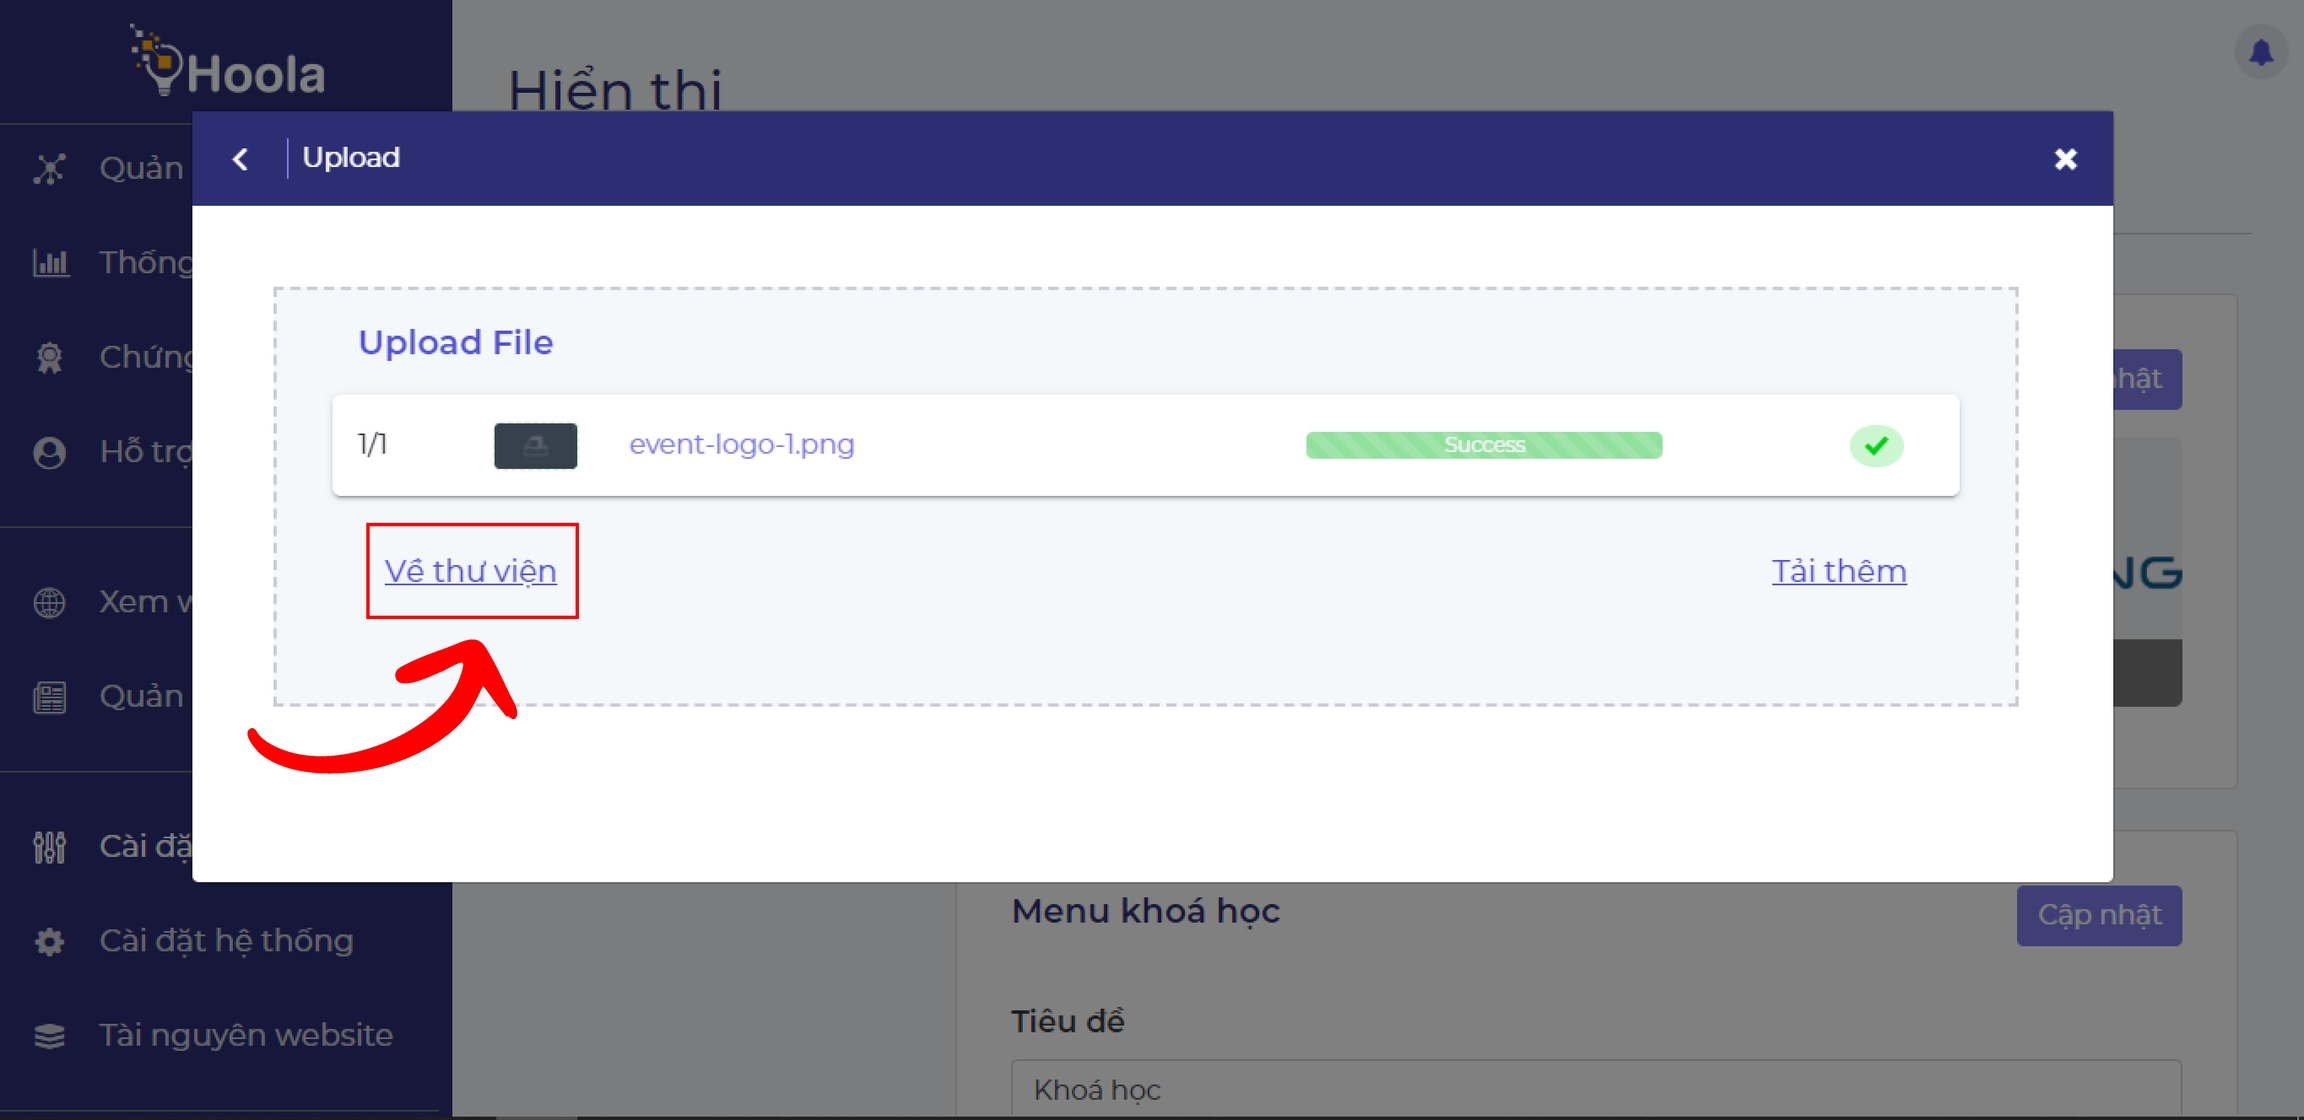Click the Hoola logo
The height and width of the screenshot is (1120, 2304).
point(228,64)
